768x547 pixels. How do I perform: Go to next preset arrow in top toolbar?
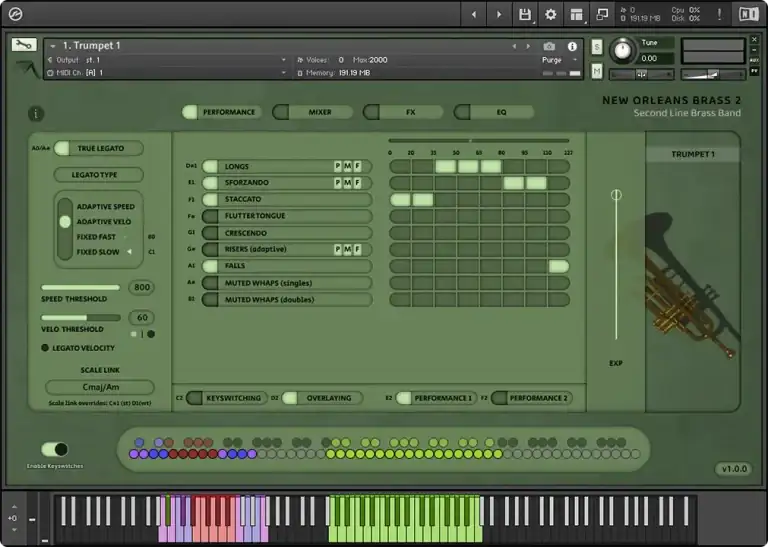pos(499,15)
